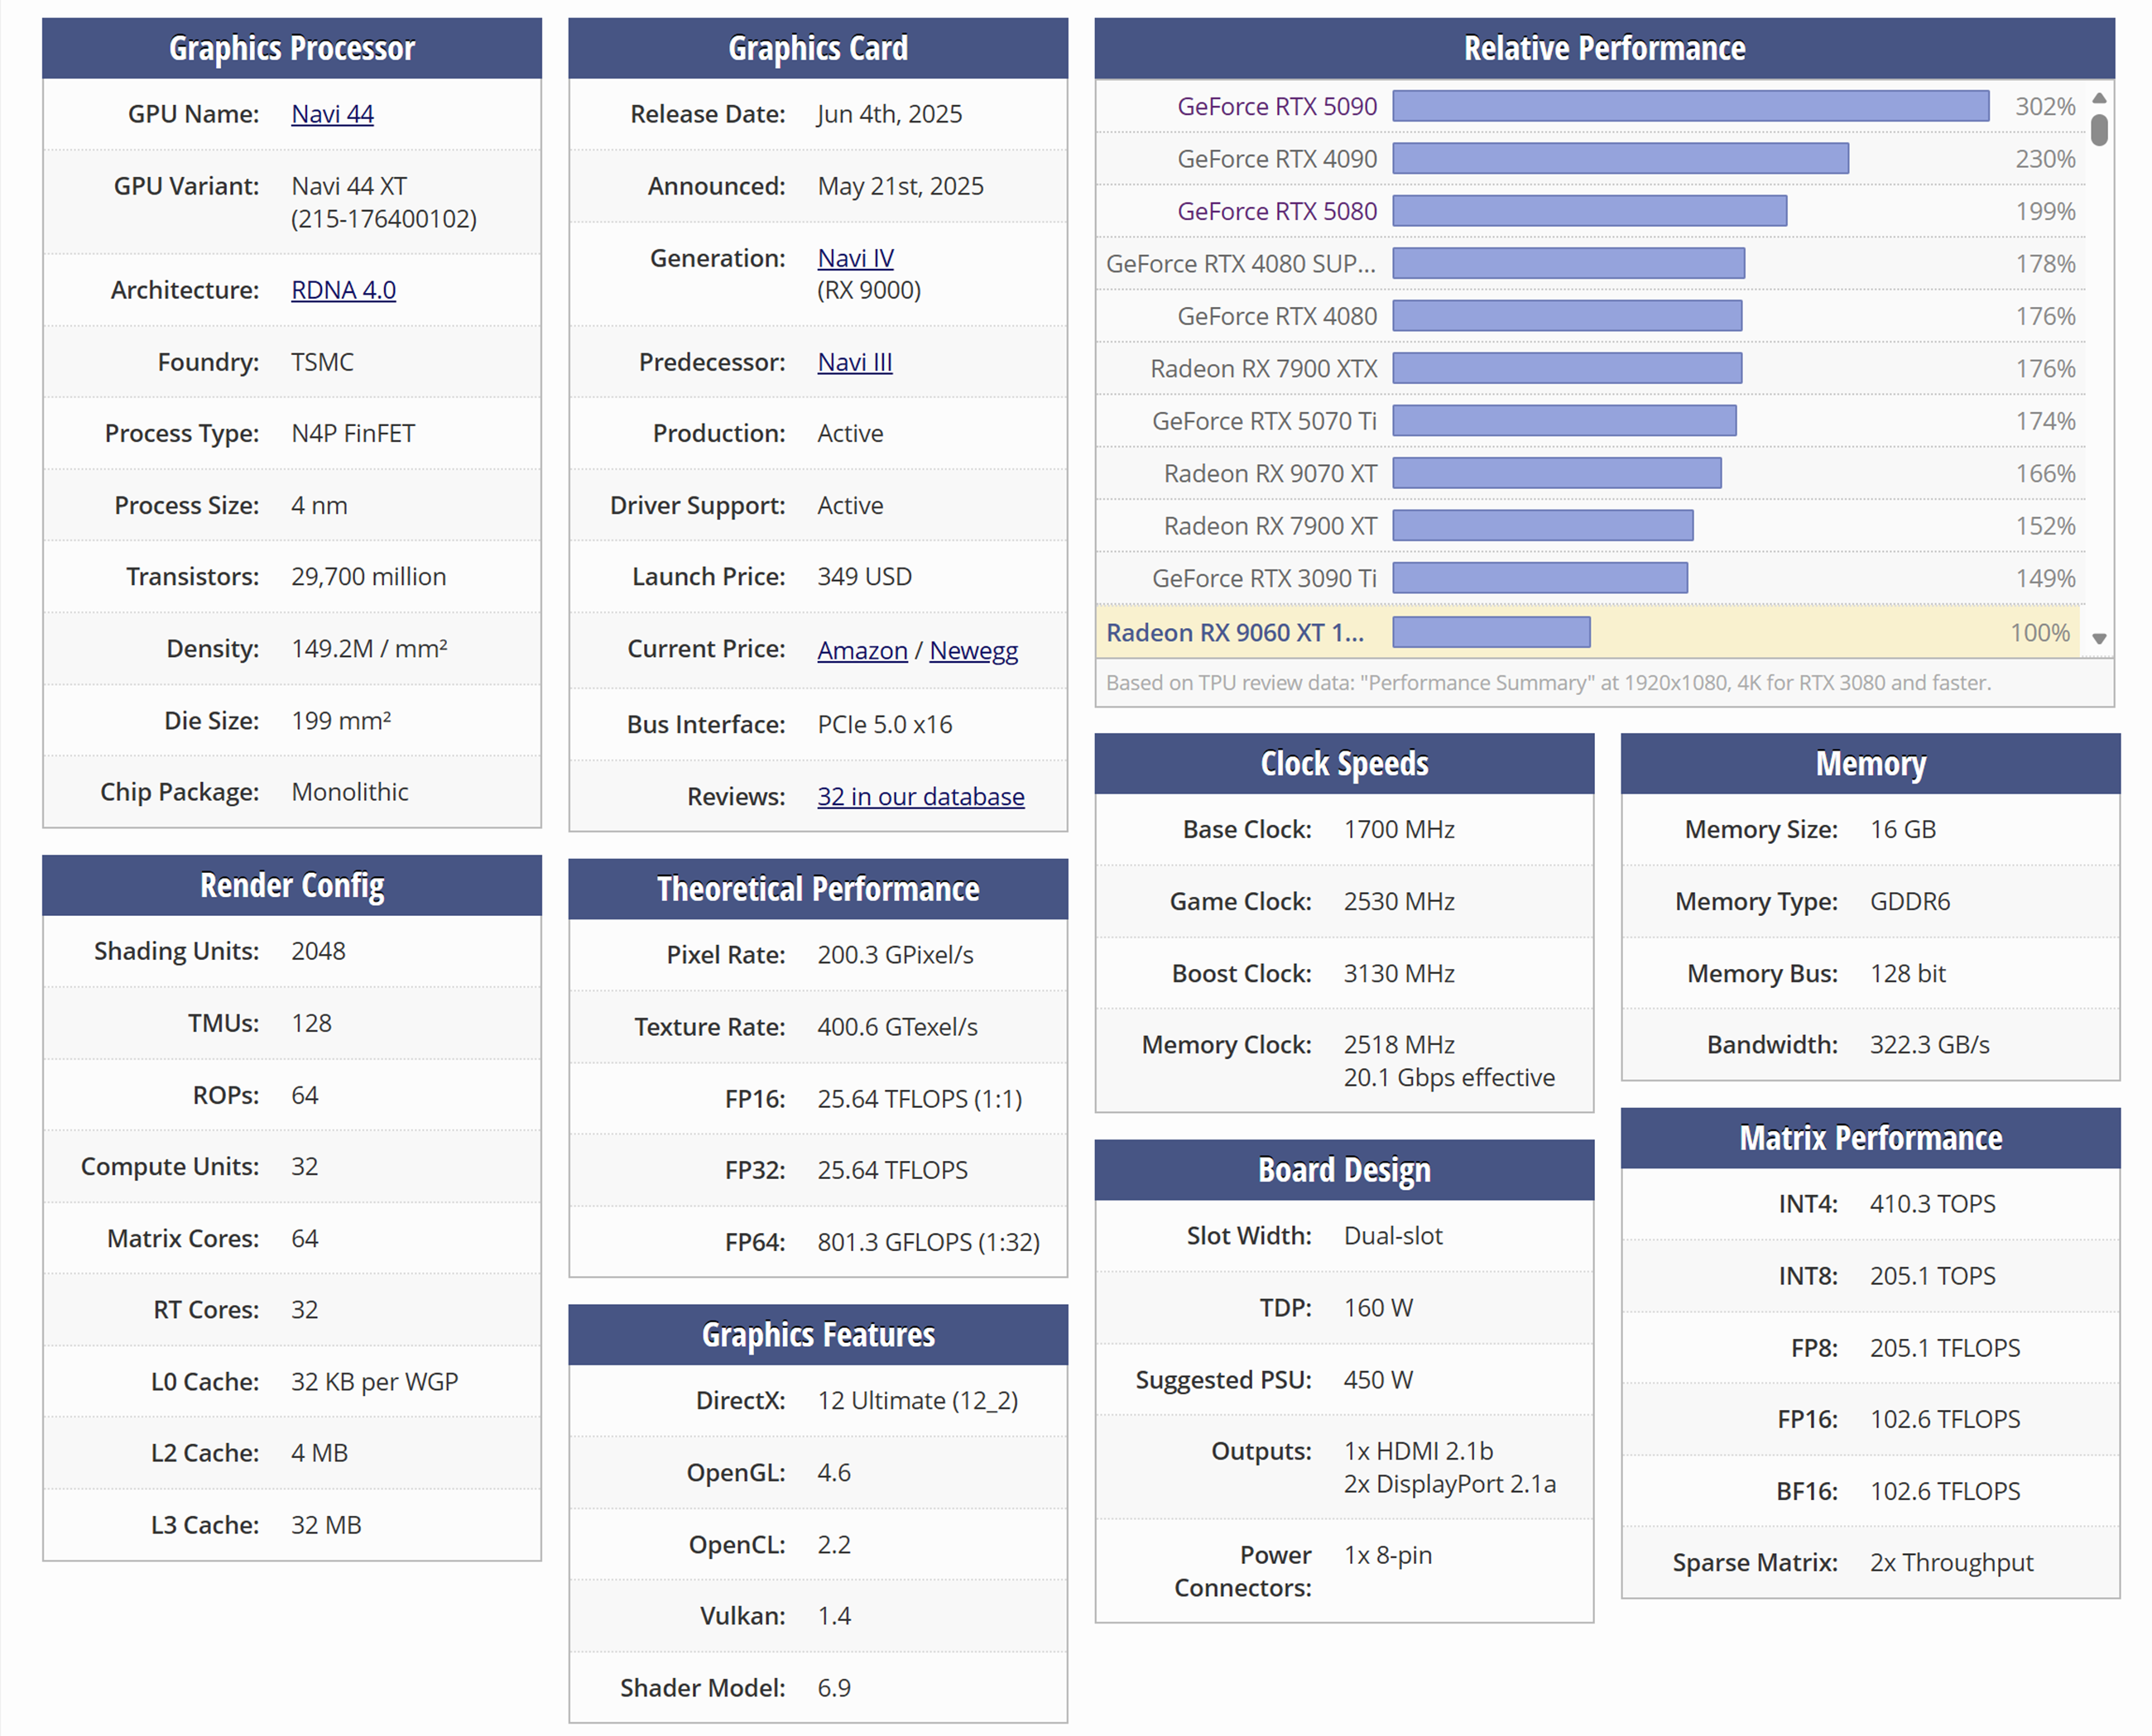Open the 32 in our database reviews link
The width and height of the screenshot is (2152, 1736).
click(x=920, y=796)
